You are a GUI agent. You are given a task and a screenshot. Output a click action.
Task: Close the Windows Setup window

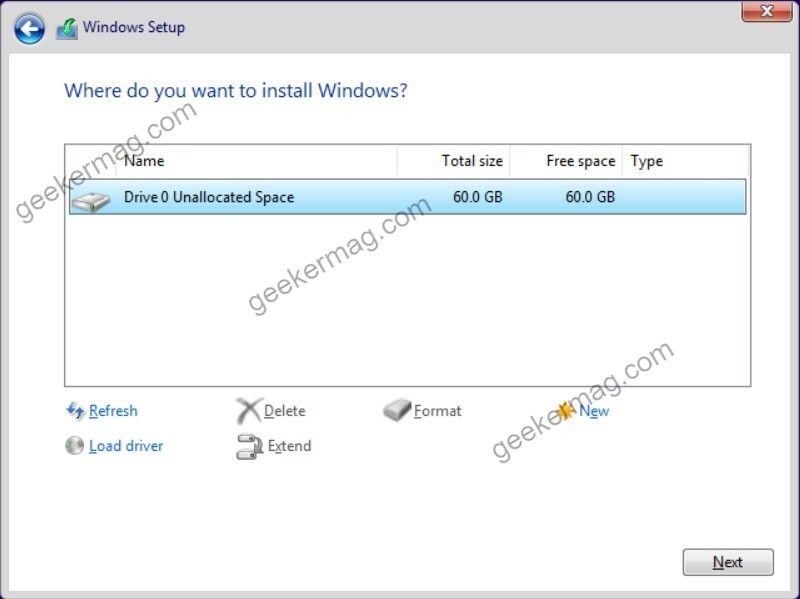pyautogui.click(x=766, y=11)
